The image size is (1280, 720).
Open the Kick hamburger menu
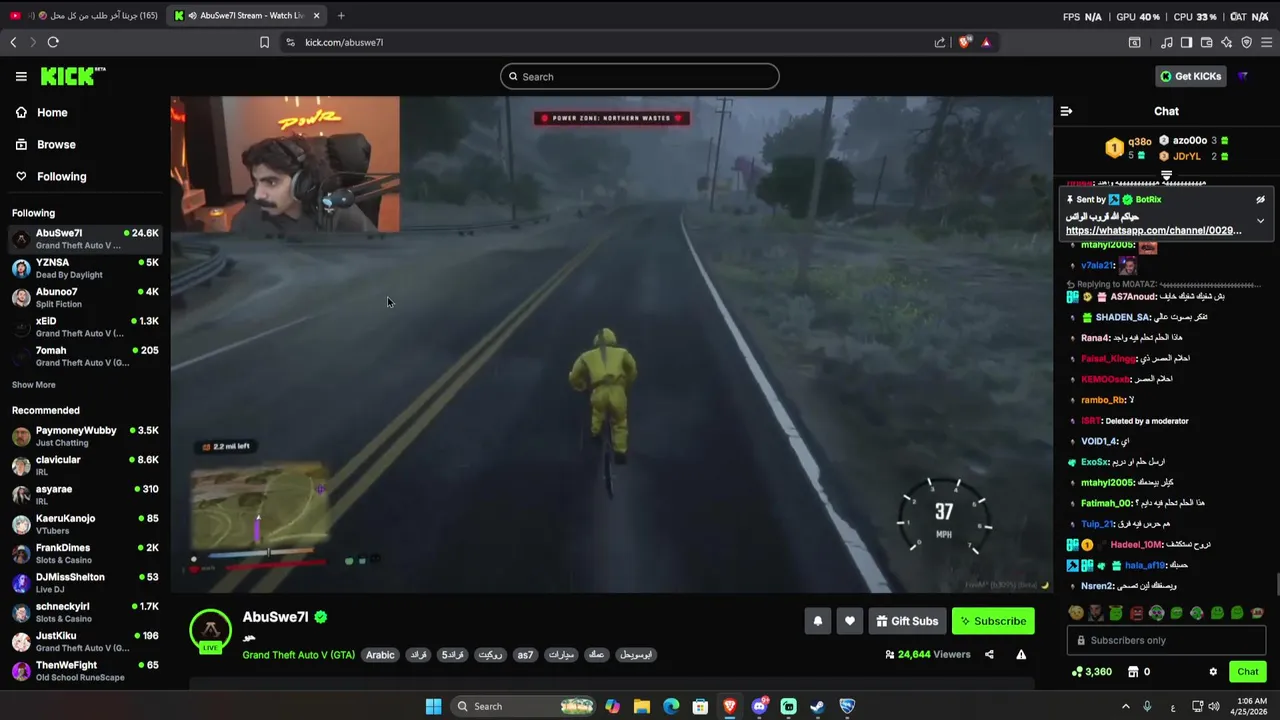click(21, 76)
